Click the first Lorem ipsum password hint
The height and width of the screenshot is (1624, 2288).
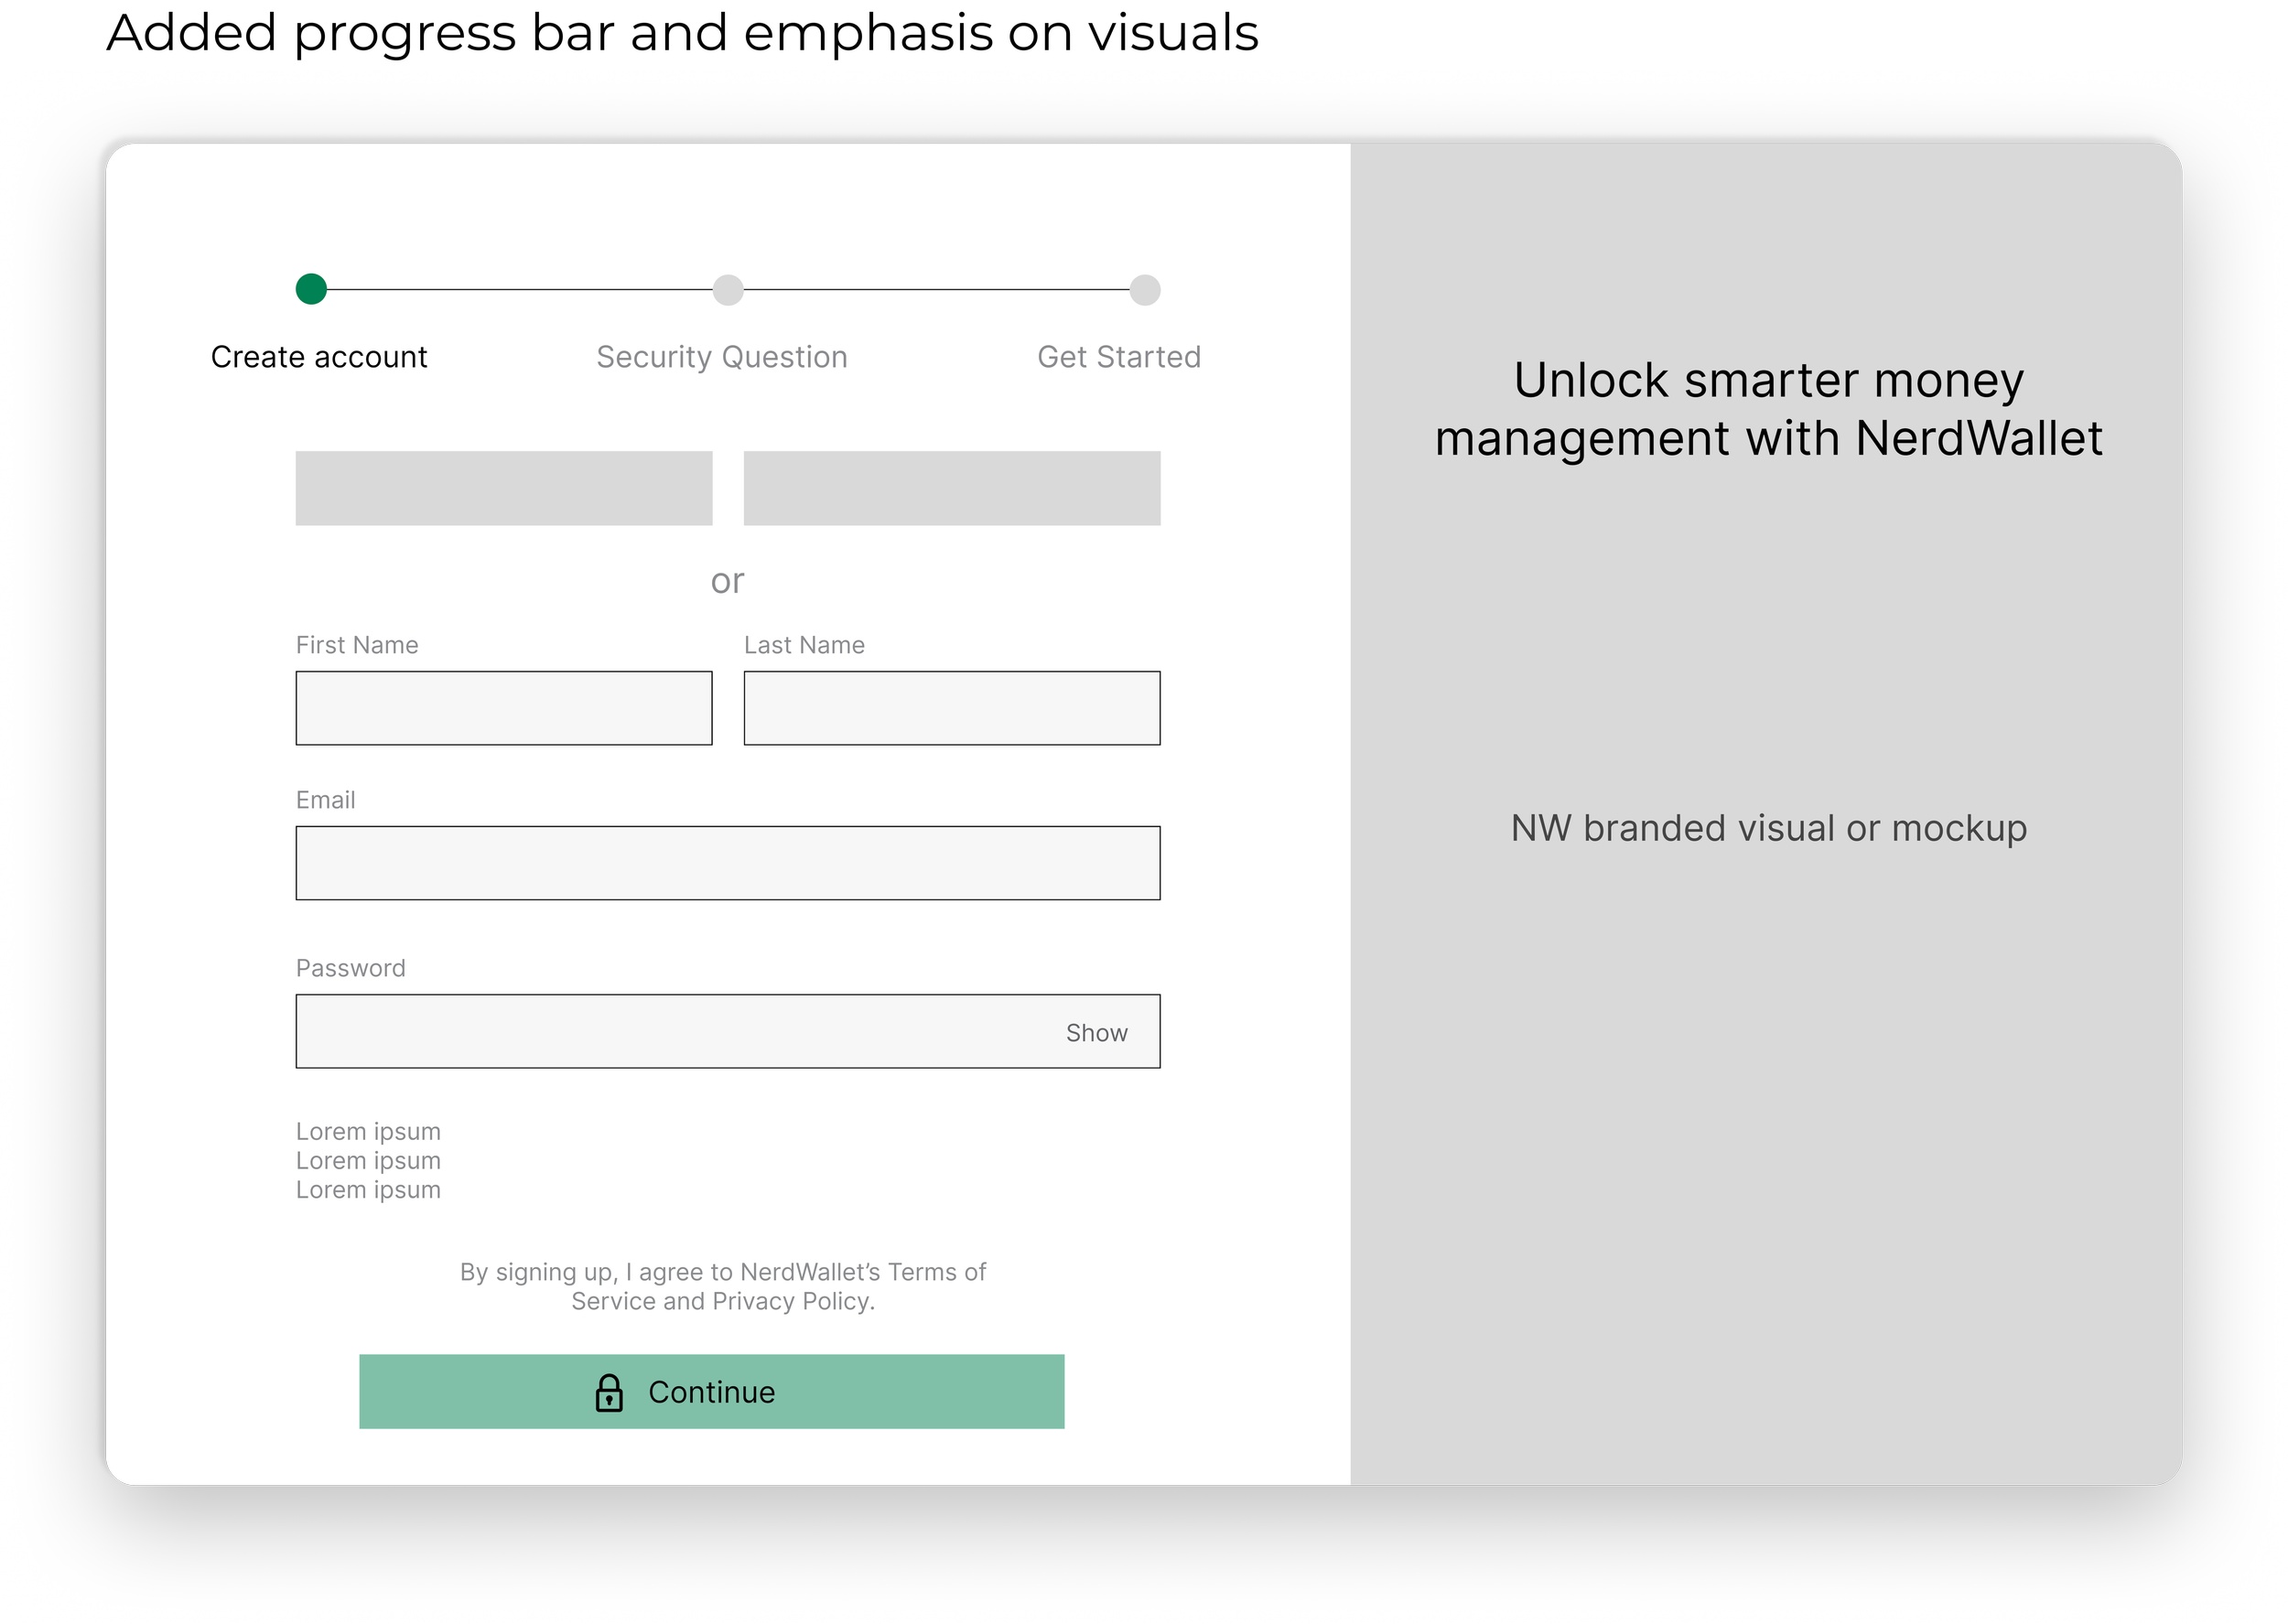tap(368, 1131)
